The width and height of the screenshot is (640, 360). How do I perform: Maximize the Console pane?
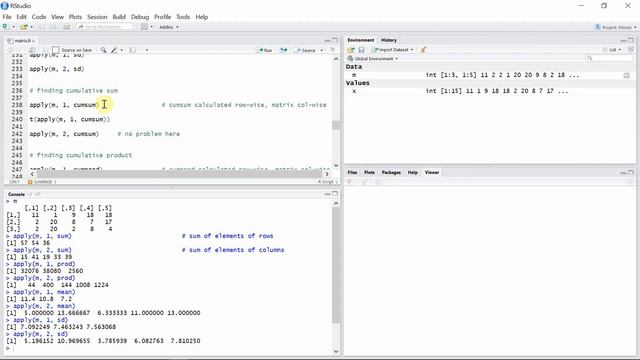pos(335,194)
